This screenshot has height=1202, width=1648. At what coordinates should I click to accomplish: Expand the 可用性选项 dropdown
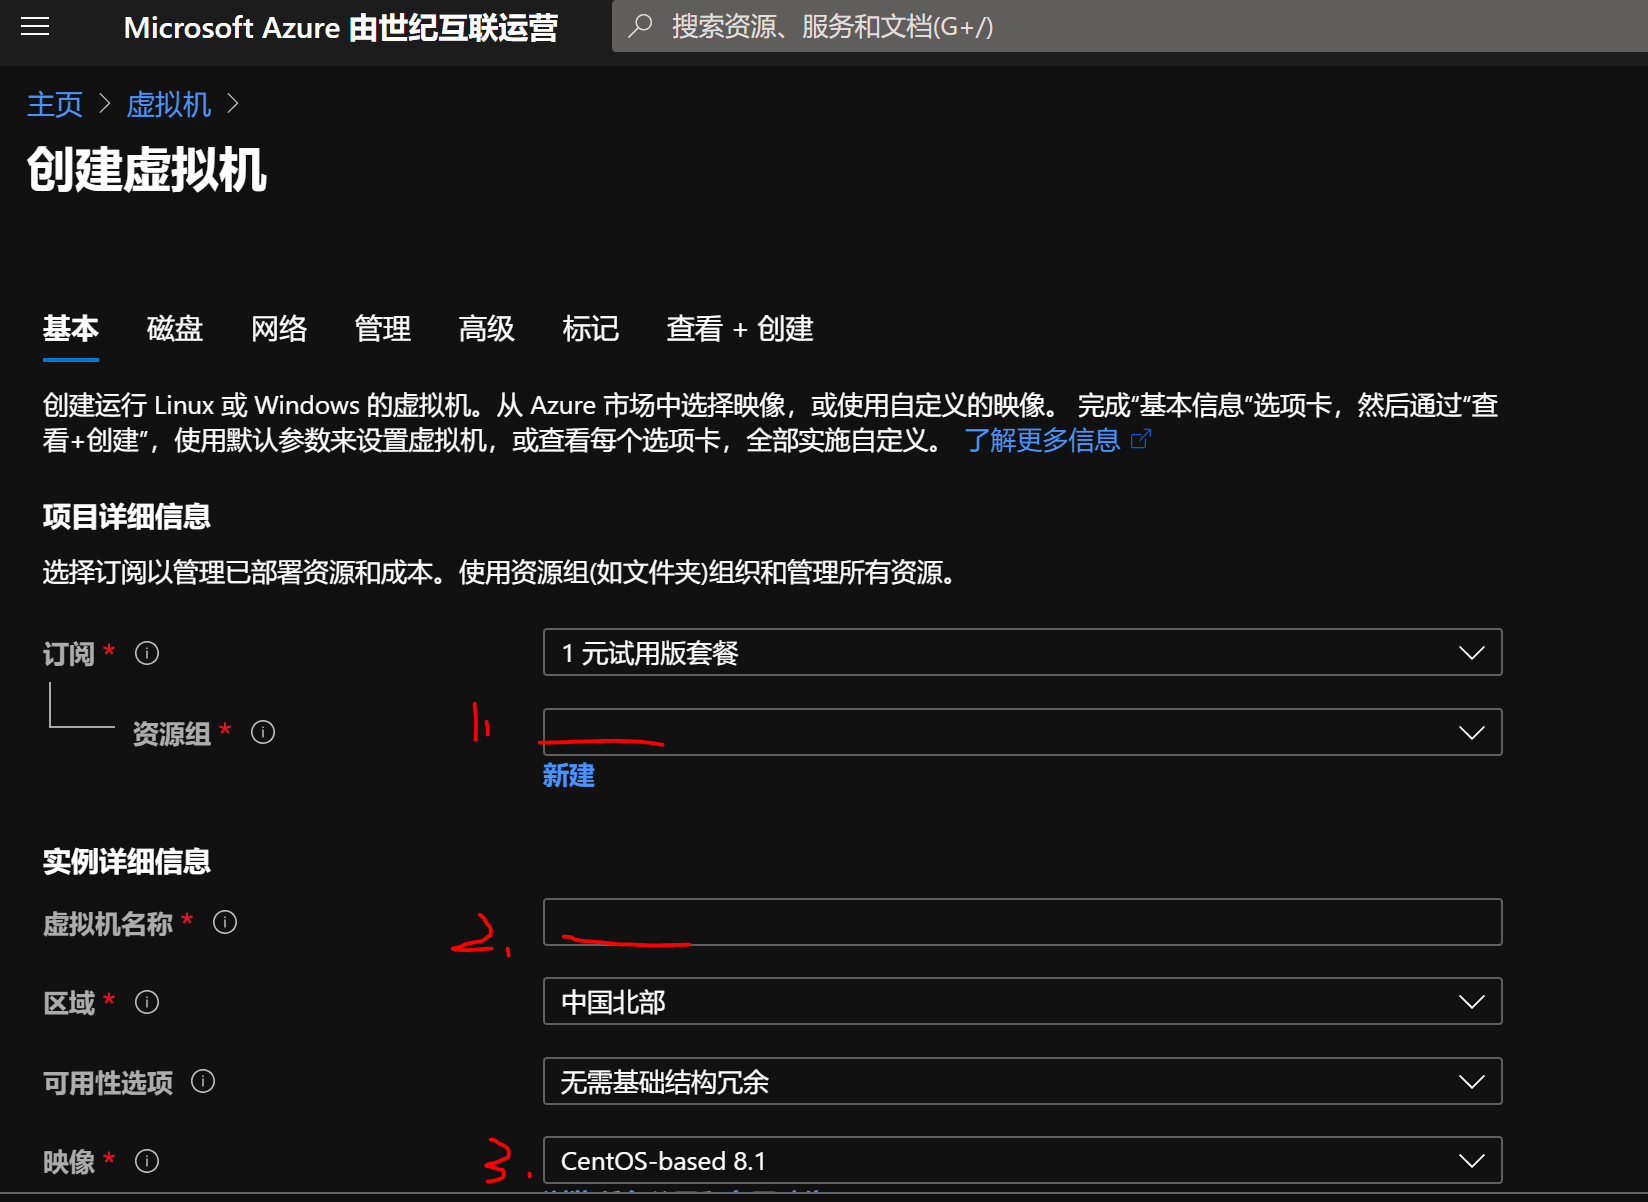tap(1022, 1081)
